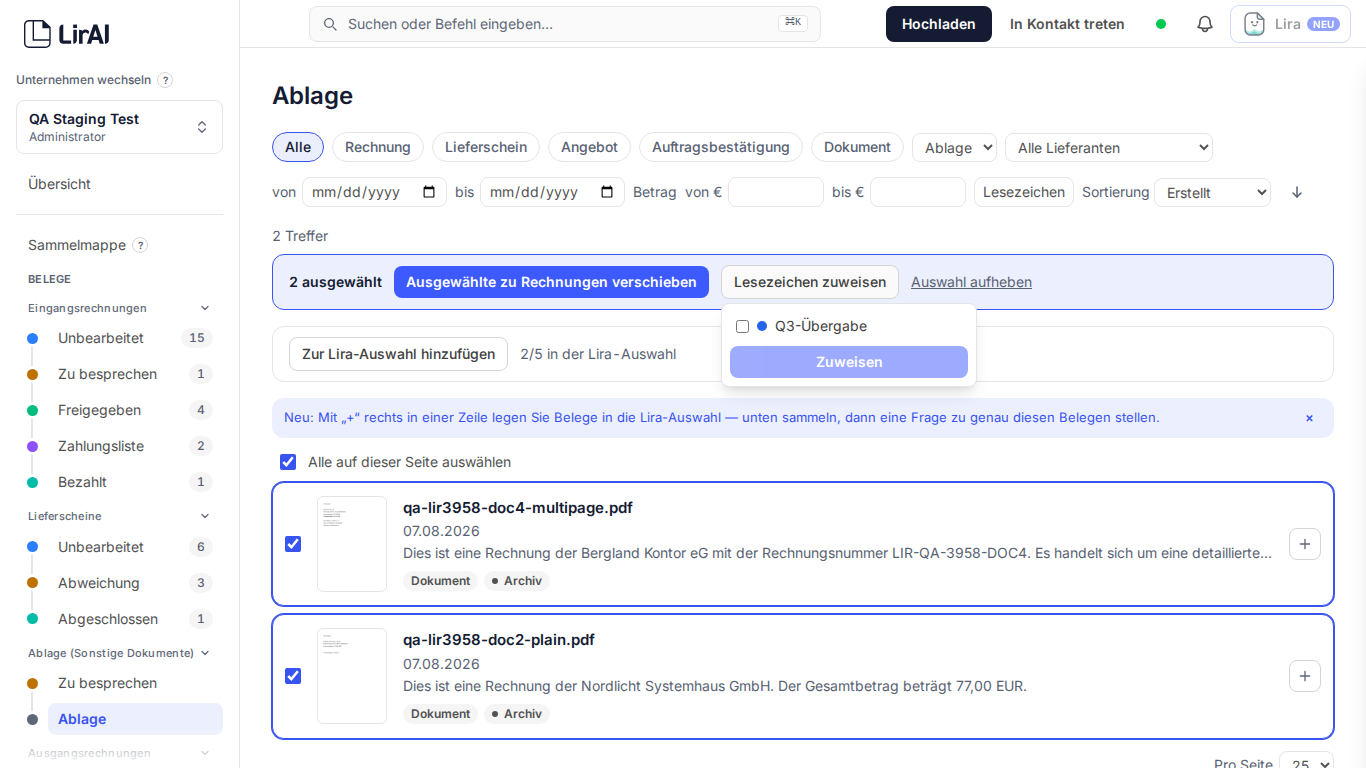Select the Alle filter tab
The height and width of the screenshot is (768, 1366).
[298, 147]
